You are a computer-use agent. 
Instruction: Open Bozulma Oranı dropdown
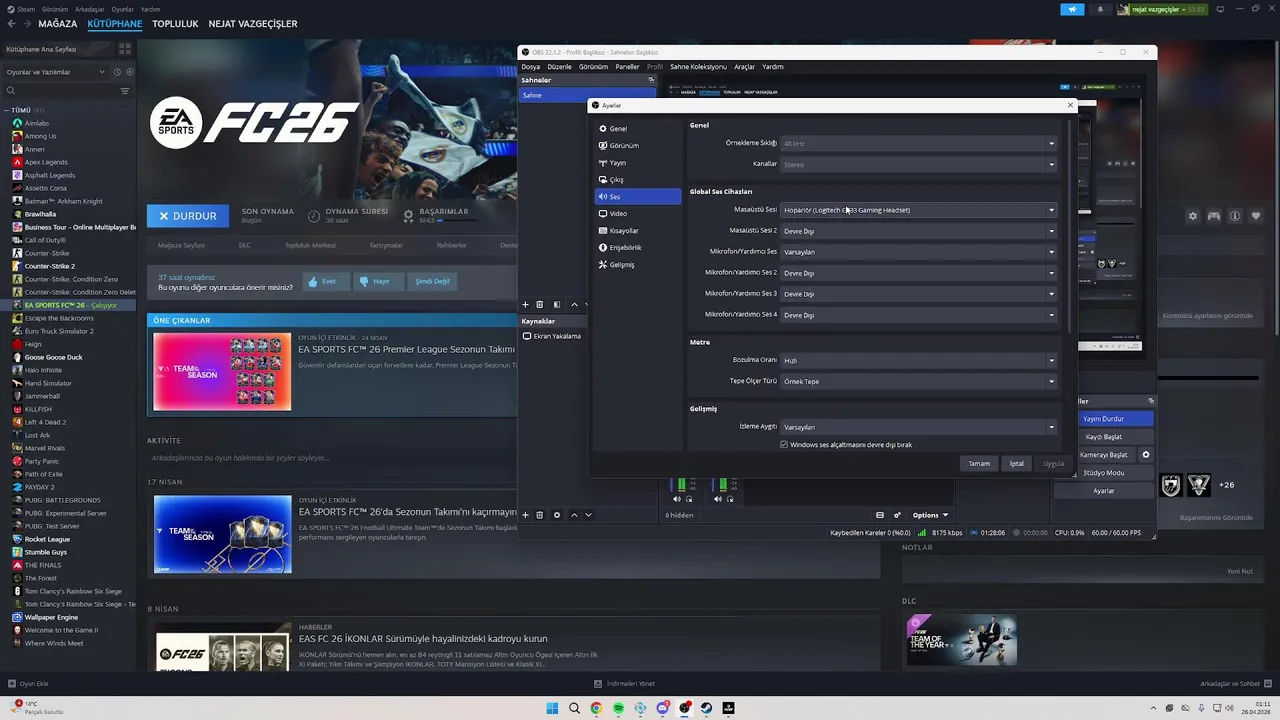coord(919,360)
